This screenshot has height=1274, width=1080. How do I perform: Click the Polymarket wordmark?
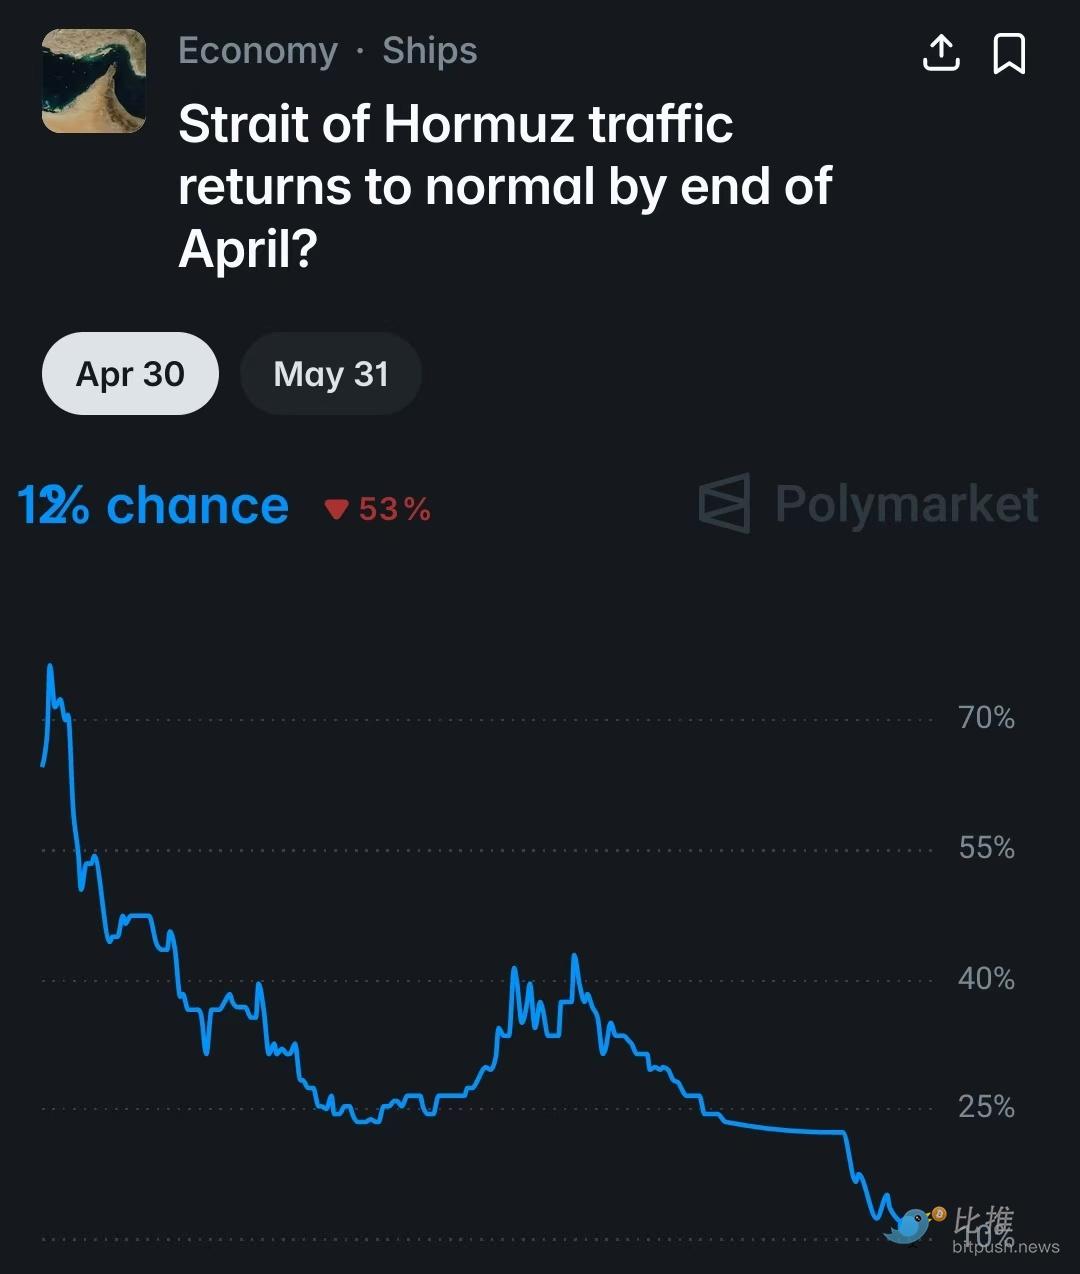click(907, 503)
